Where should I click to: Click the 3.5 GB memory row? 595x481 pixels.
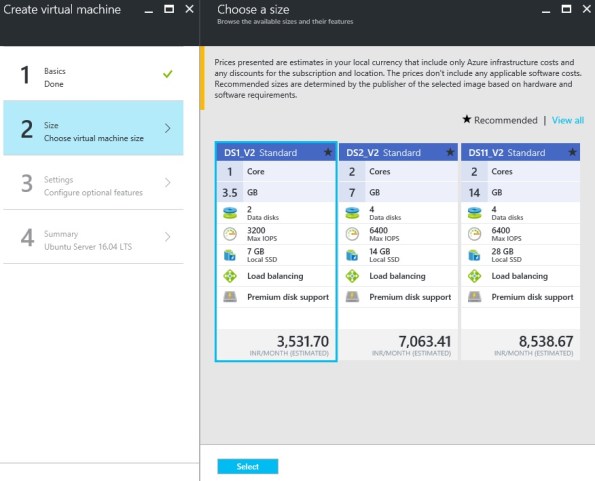coord(276,192)
